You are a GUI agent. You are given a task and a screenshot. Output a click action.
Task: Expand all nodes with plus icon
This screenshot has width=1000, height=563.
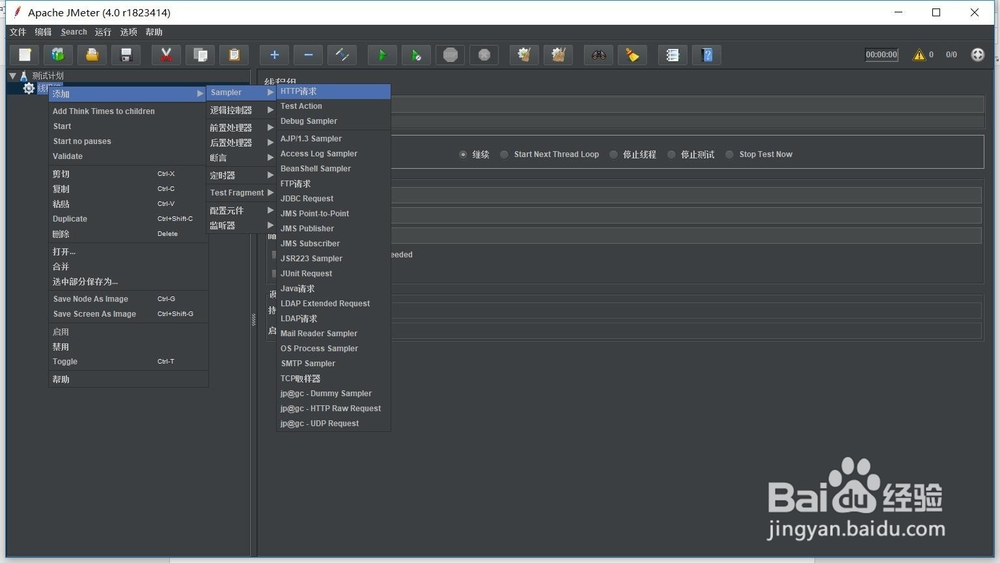(x=274, y=55)
